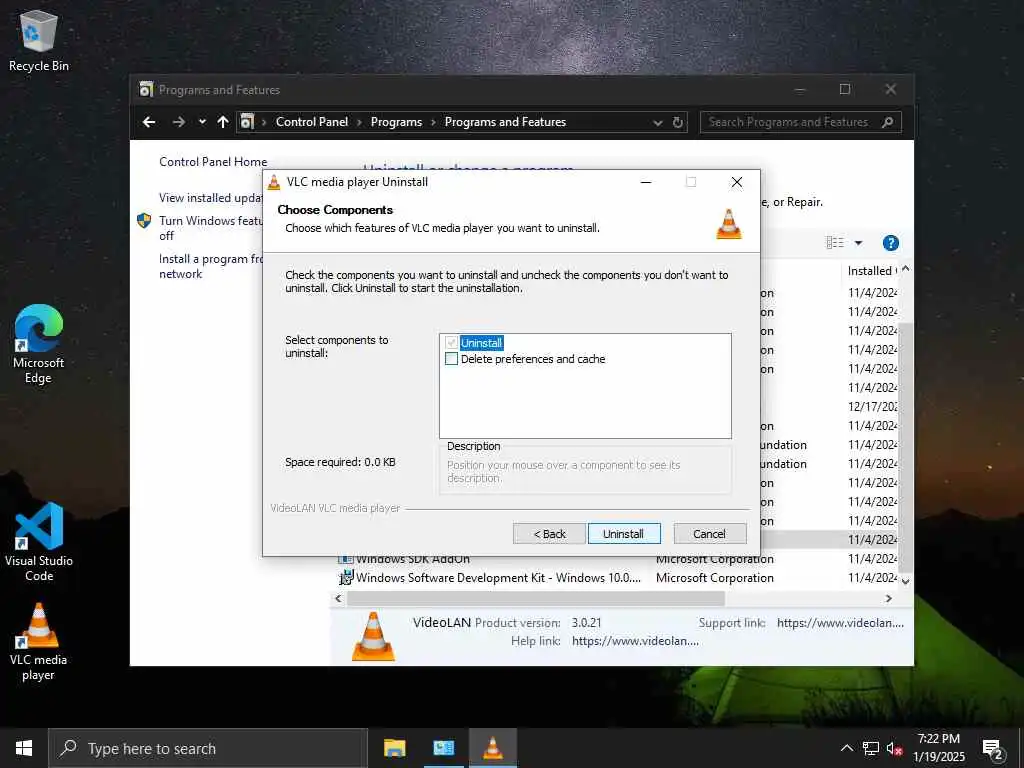Click the Programs and Features breadcrumb

point(505,122)
